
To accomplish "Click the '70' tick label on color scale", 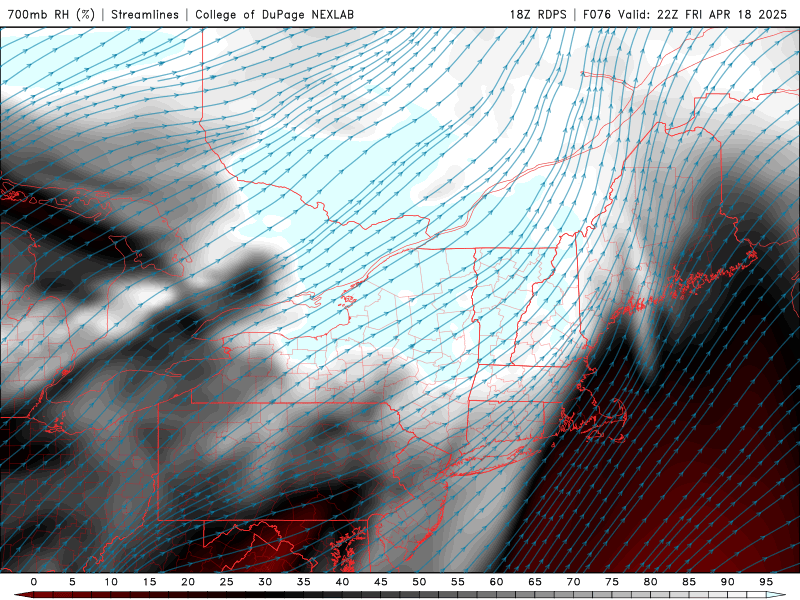I will point(573,582).
